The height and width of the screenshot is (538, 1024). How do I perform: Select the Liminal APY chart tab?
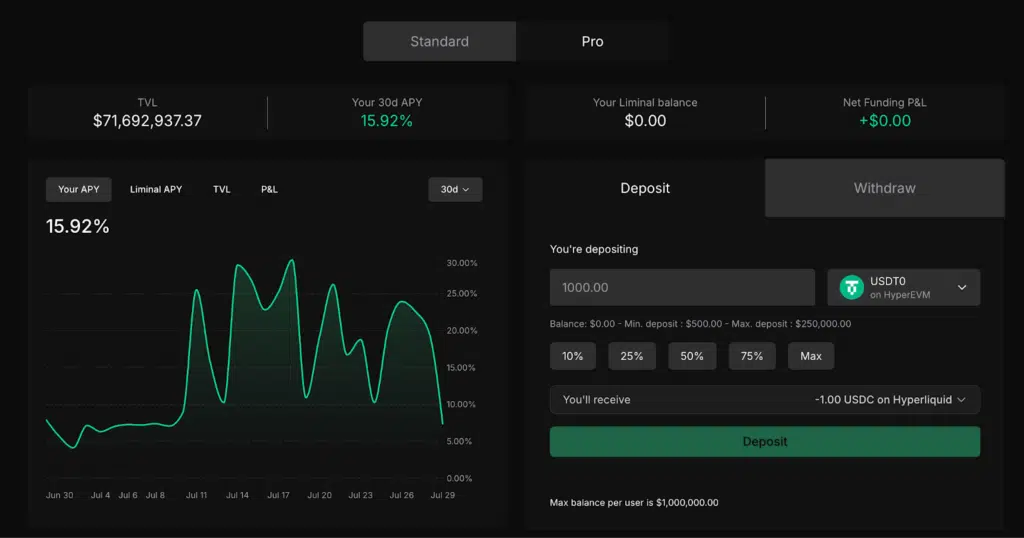point(156,190)
